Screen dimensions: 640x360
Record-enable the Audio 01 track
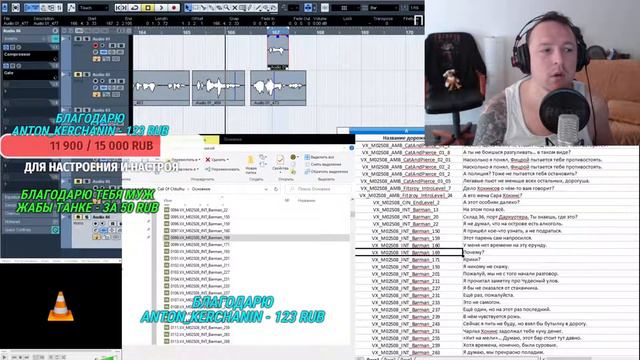tap(96, 45)
